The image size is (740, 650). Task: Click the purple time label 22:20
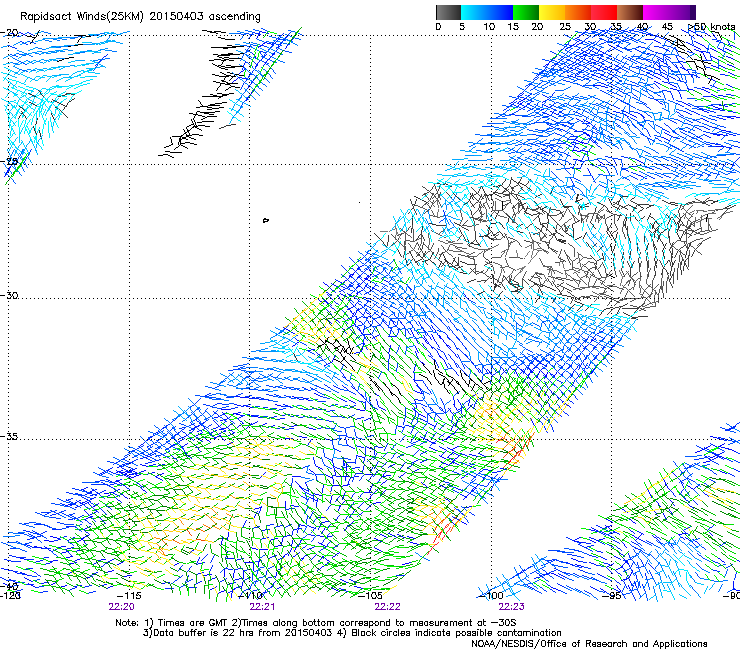pyautogui.click(x=121, y=607)
